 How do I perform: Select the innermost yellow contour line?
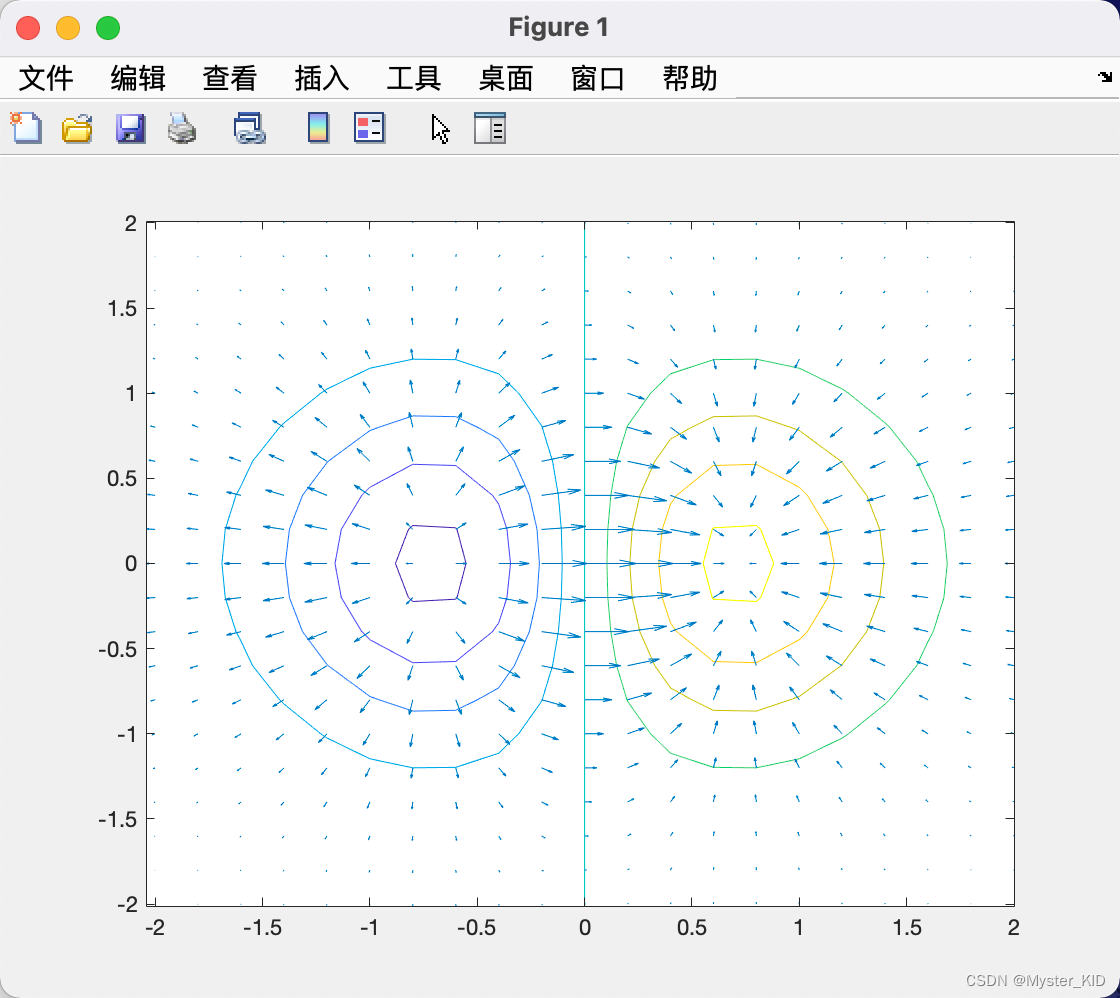(772, 563)
